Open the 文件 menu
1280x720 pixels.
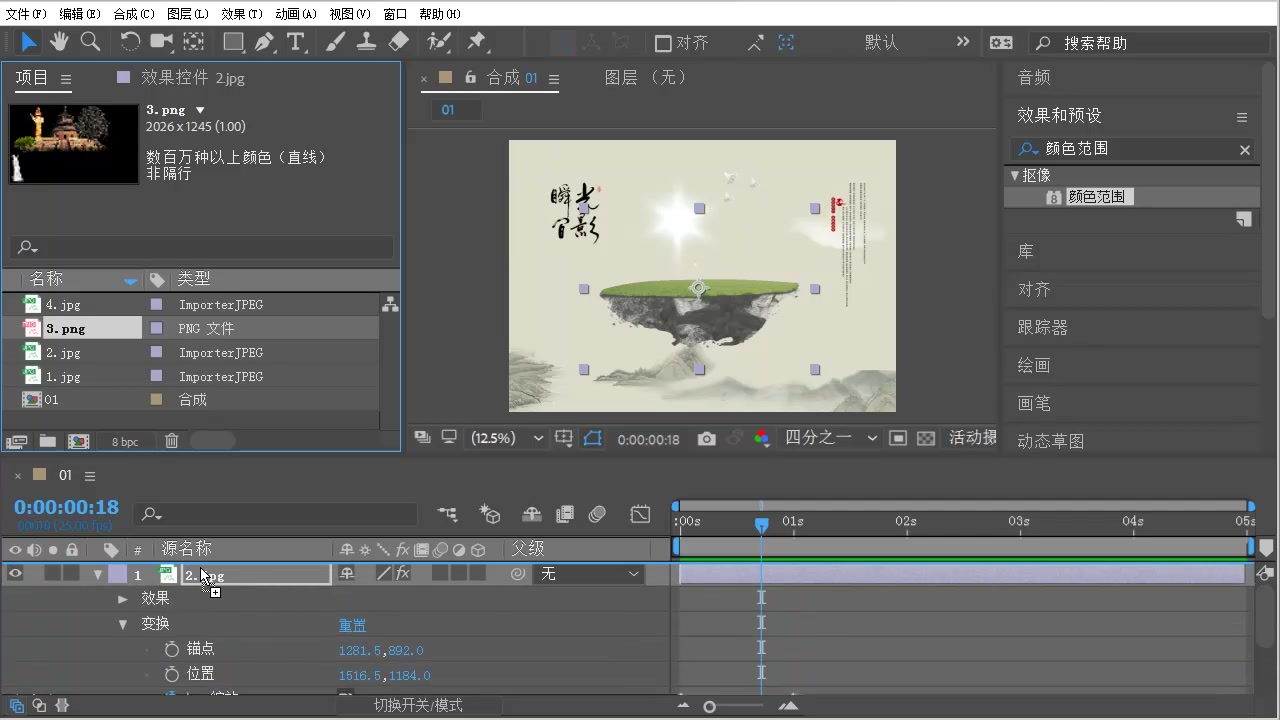(26, 14)
